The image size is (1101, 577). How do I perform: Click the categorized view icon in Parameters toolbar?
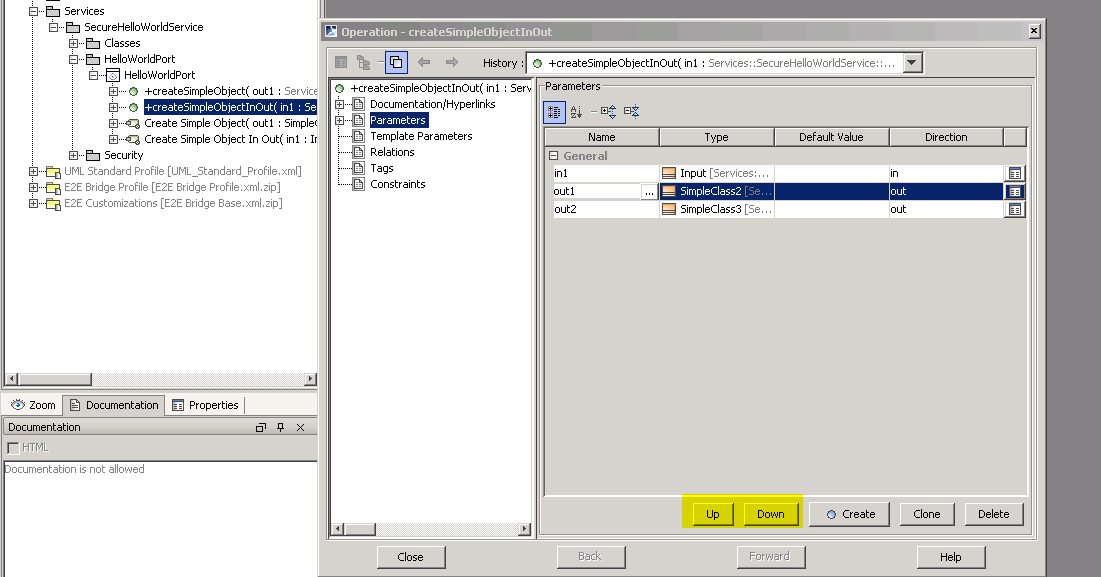[x=554, y=111]
